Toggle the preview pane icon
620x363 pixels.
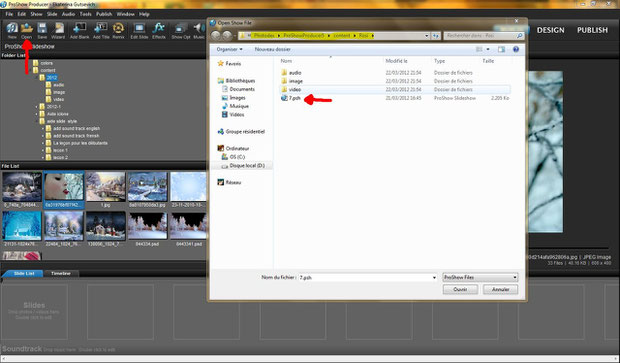click(501, 49)
